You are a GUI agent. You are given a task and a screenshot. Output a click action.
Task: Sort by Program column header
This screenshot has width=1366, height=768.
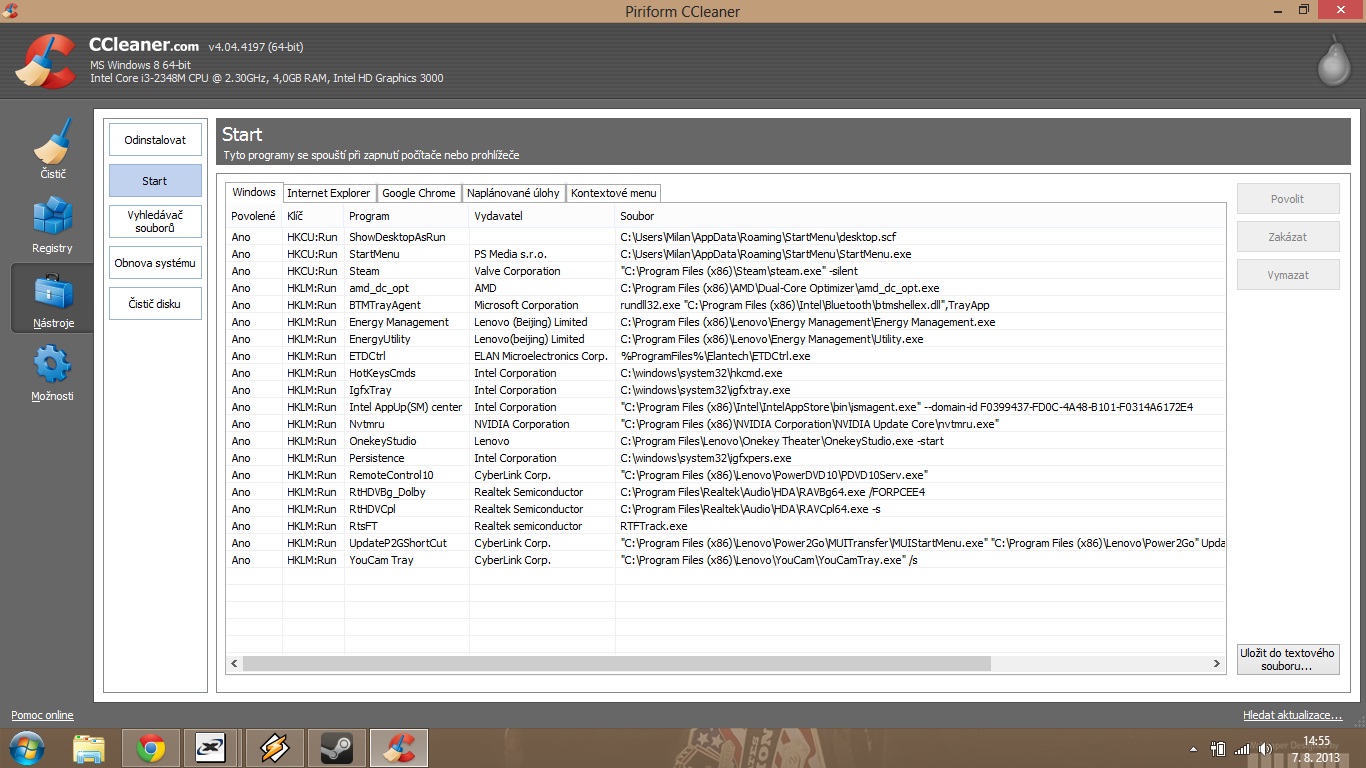[407, 216]
